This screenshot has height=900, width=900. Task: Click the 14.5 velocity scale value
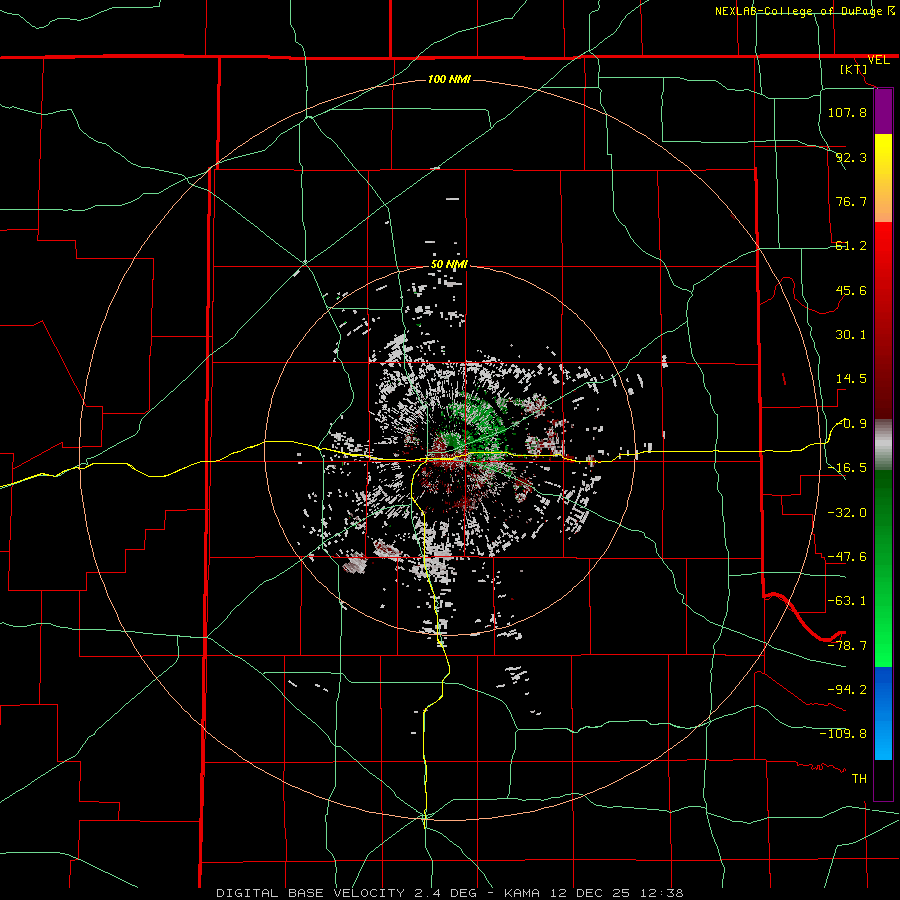[x=851, y=379]
